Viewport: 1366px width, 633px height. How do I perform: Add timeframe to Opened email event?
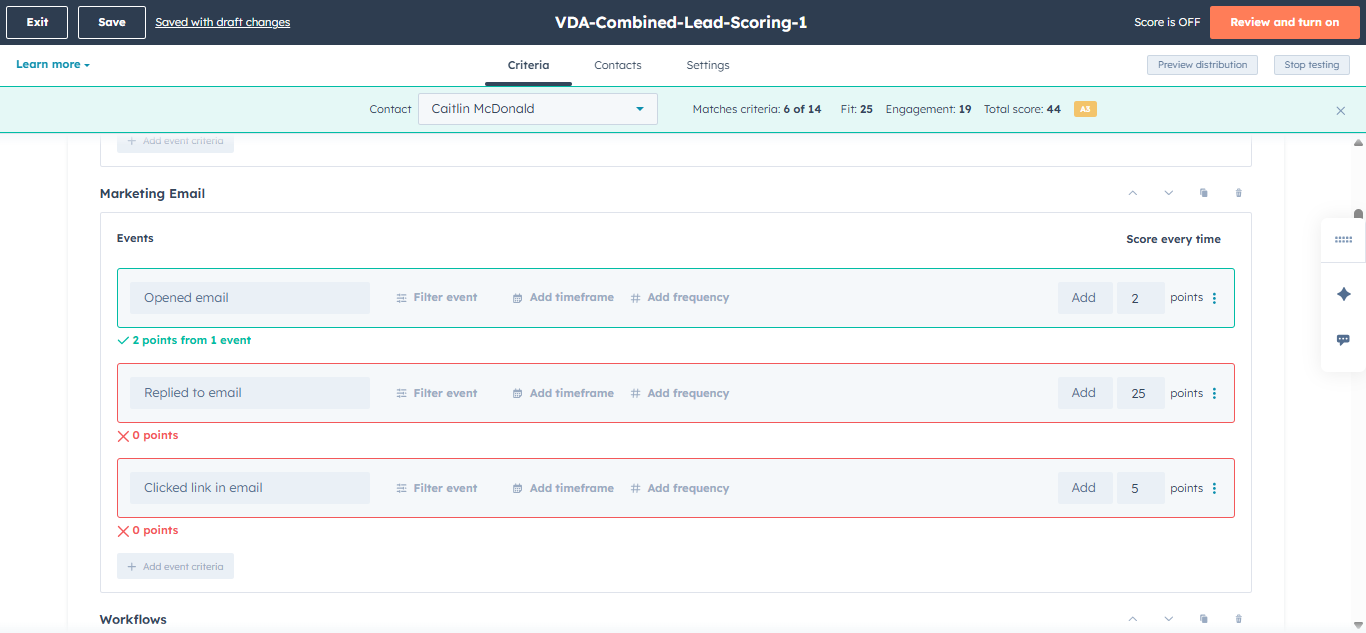coord(563,297)
